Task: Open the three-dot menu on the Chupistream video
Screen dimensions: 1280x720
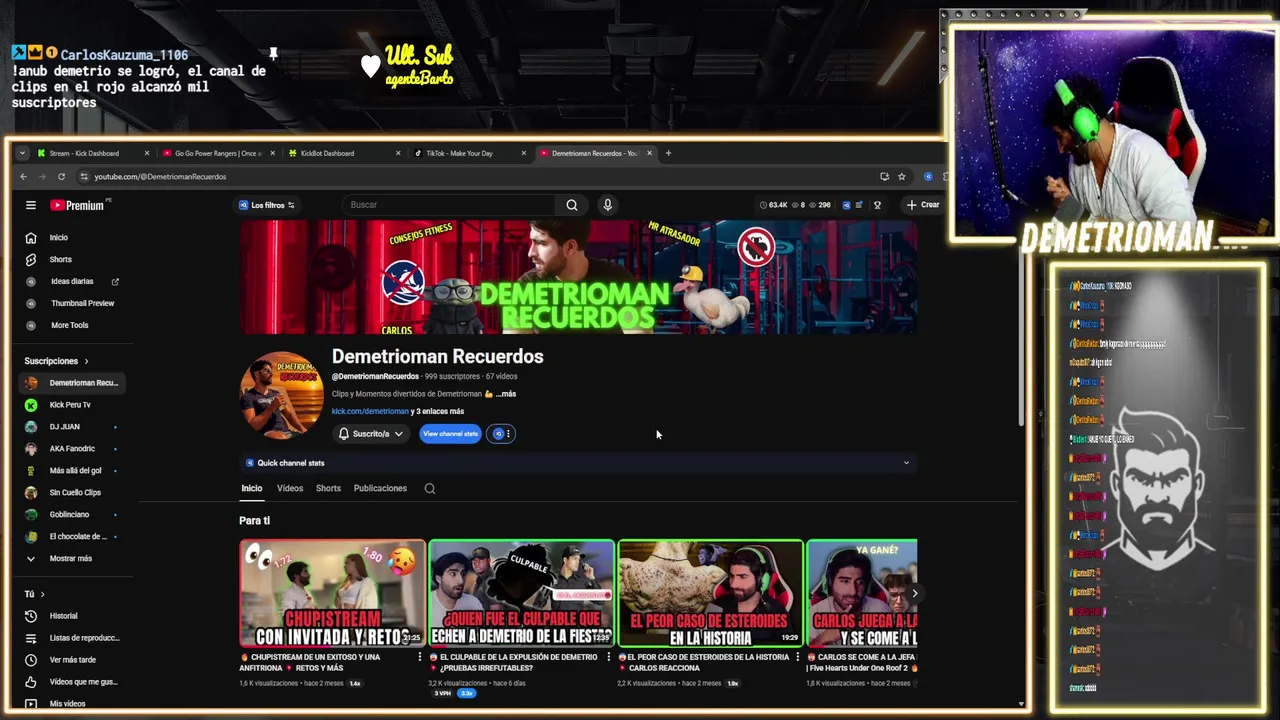Action: click(x=419, y=658)
